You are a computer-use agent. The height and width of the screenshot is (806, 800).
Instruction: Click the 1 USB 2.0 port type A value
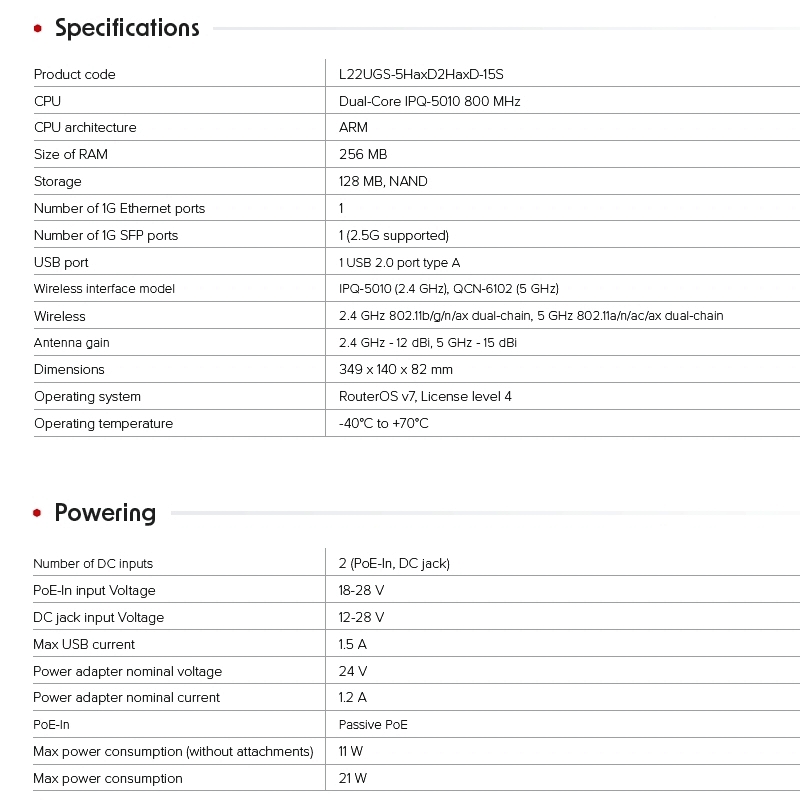coord(399,263)
